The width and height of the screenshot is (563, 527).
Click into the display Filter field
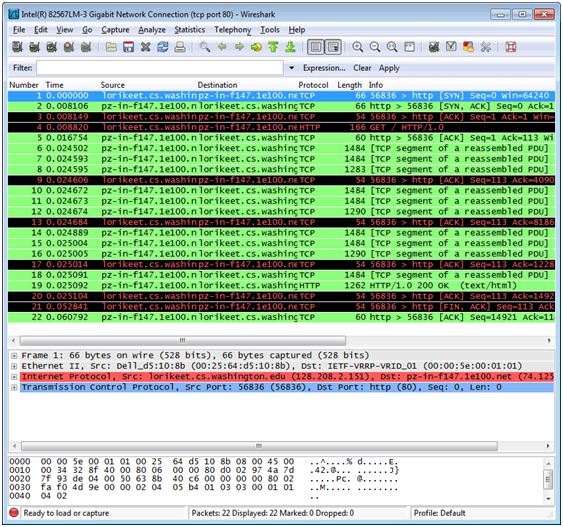(160, 68)
